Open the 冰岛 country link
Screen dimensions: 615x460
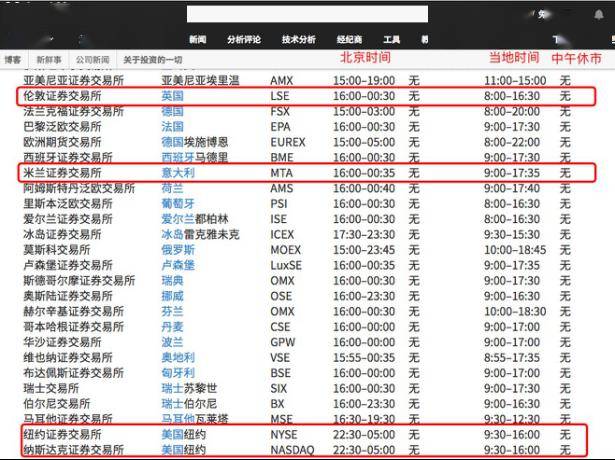pos(173,235)
